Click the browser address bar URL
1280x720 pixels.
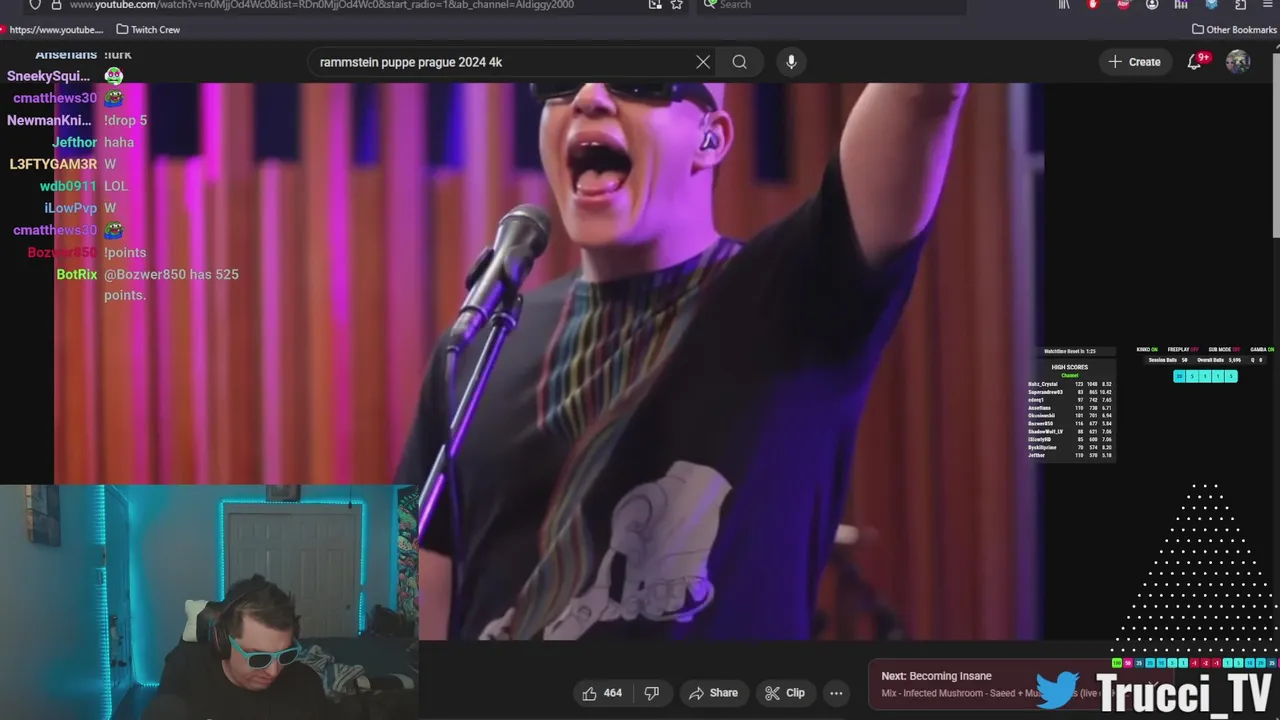point(321,5)
